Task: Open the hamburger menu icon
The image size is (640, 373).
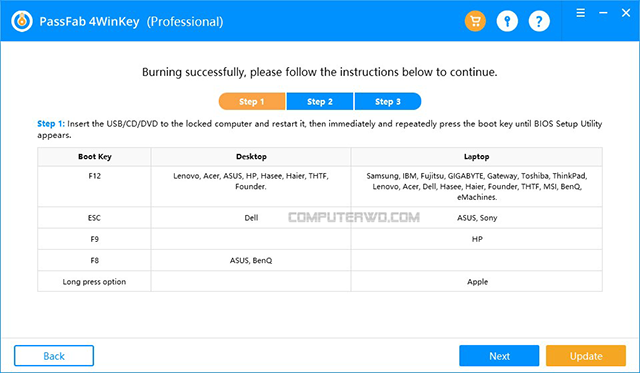Action: (580, 13)
